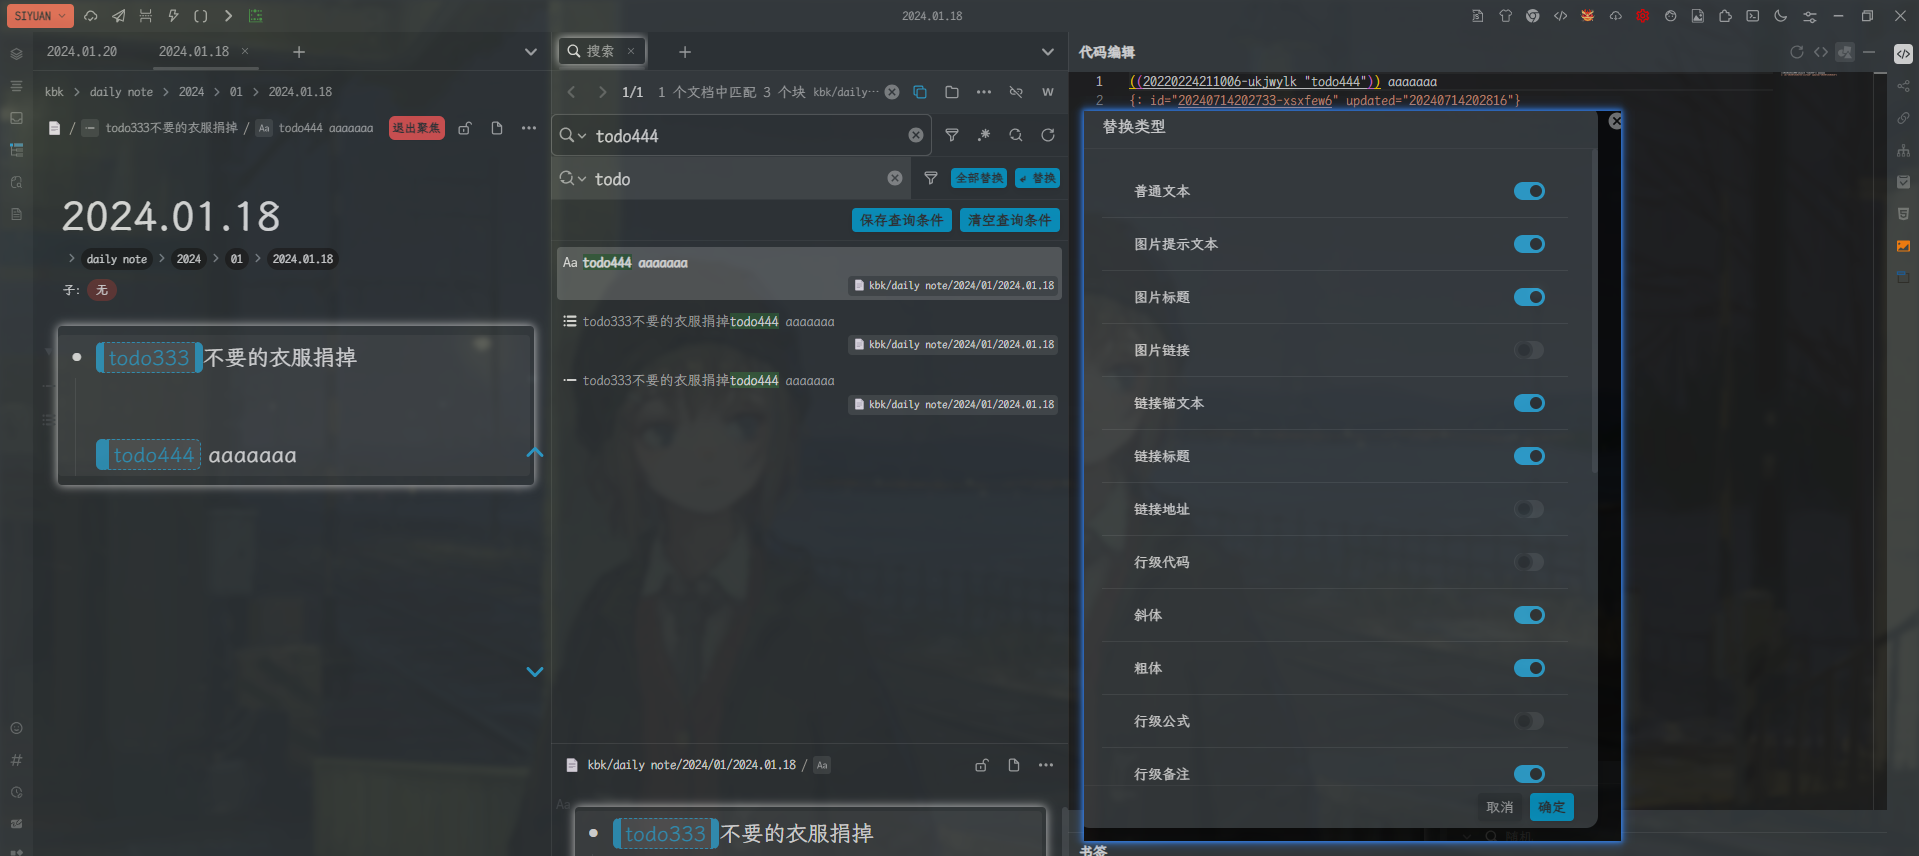Viewport: 1919px width, 856px height.
Task: Click 清空查询条件 clear query button
Action: (x=1010, y=220)
